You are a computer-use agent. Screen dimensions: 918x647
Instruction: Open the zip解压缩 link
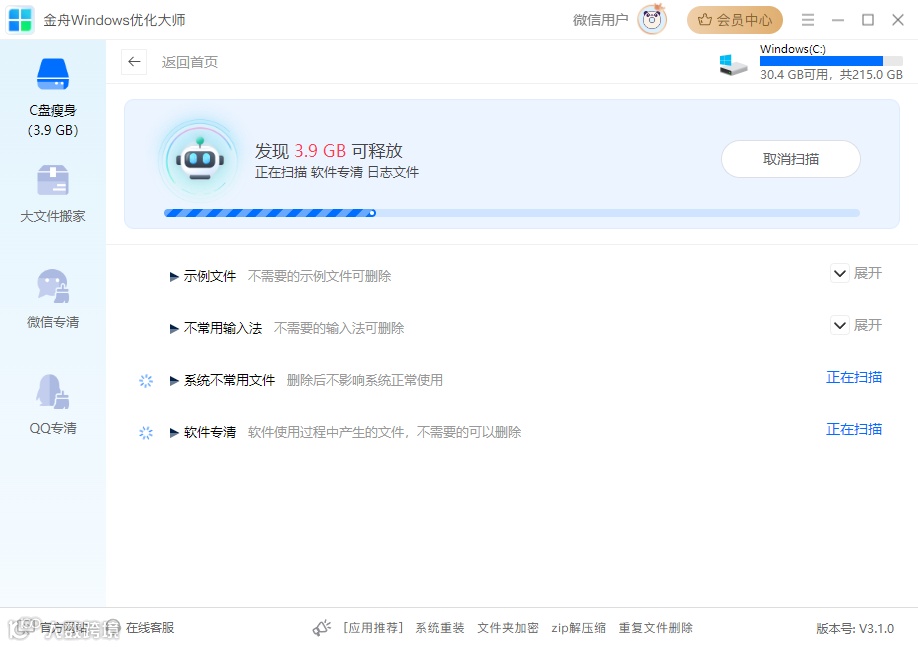click(x=578, y=628)
